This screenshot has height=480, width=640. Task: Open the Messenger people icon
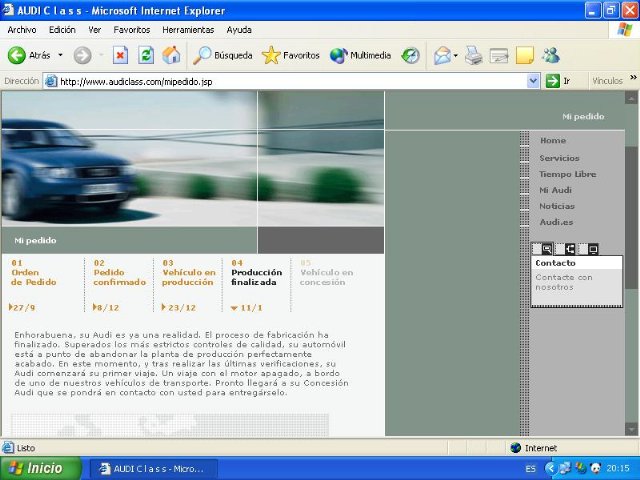click(x=551, y=55)
